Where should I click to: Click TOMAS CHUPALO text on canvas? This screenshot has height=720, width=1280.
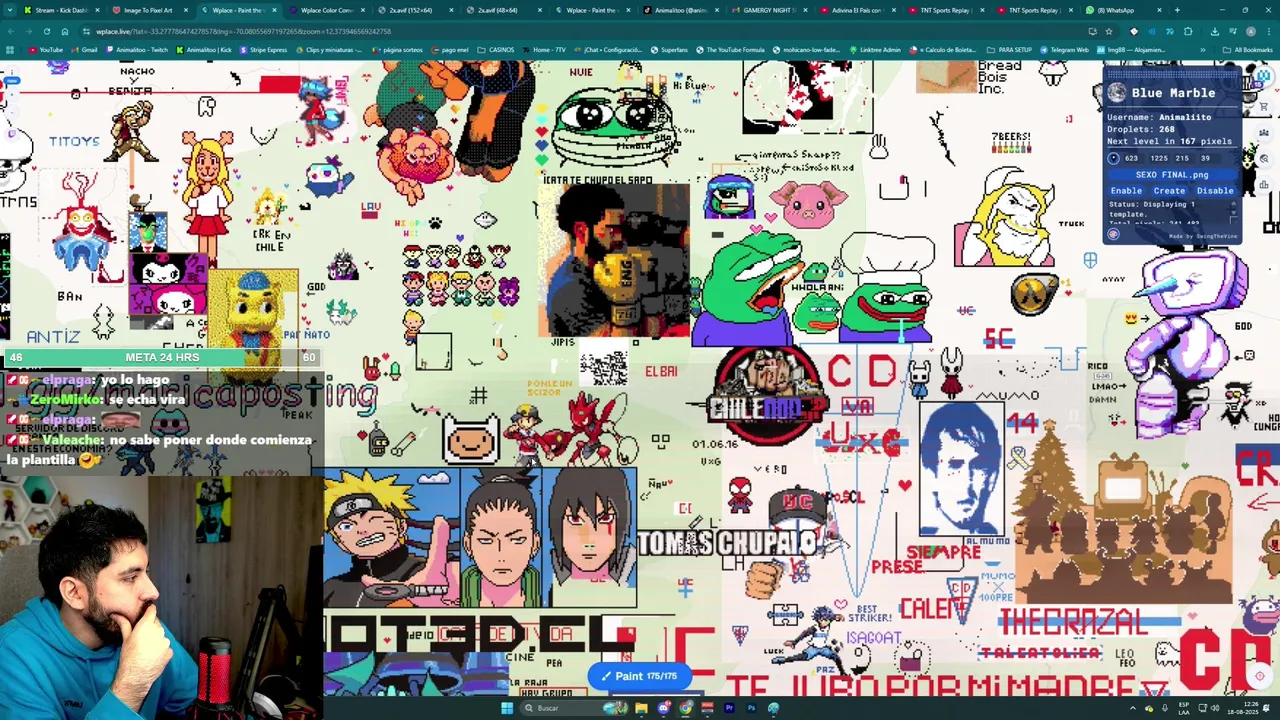[x=729, y=543]
